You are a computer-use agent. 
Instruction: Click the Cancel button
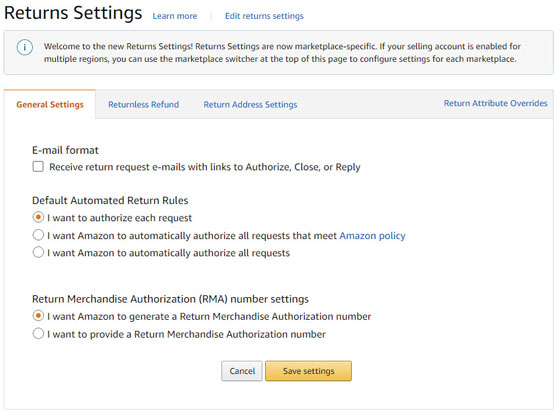(242, 371)
